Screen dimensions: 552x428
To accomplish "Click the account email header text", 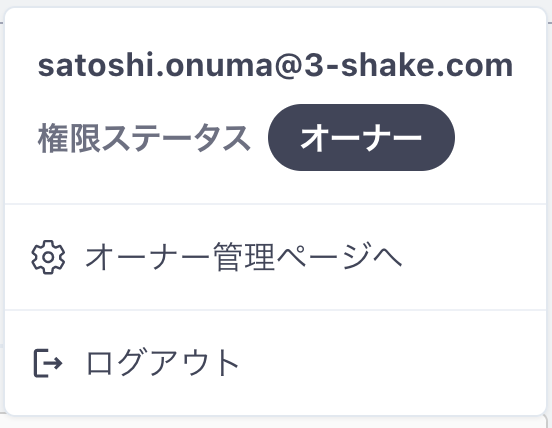I will click(x=275, y=65).
